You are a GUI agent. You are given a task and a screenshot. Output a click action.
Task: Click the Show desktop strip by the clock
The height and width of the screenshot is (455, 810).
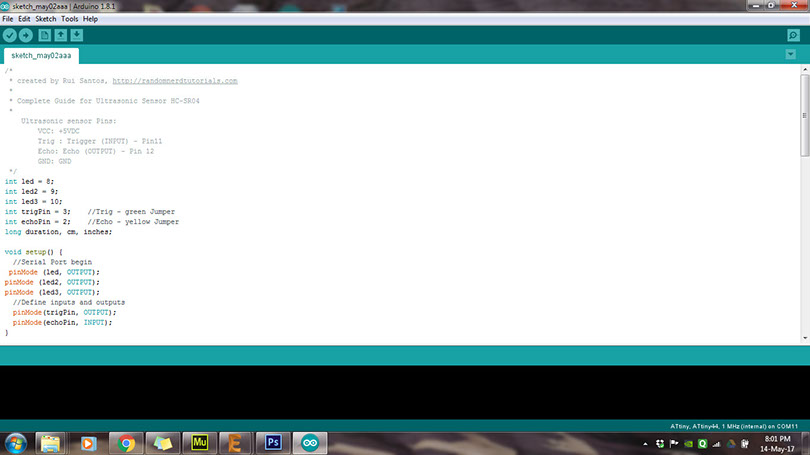[x=805, y=444]
